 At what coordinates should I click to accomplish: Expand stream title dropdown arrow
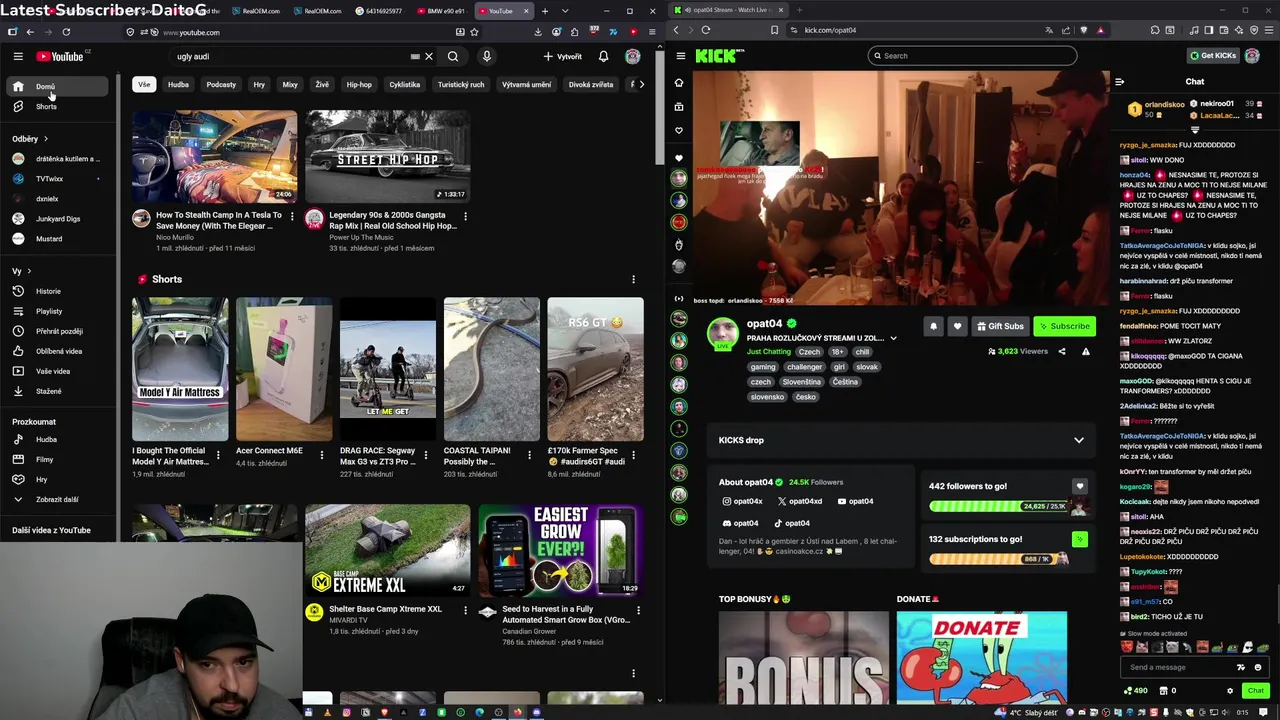[x=893, y=338]
